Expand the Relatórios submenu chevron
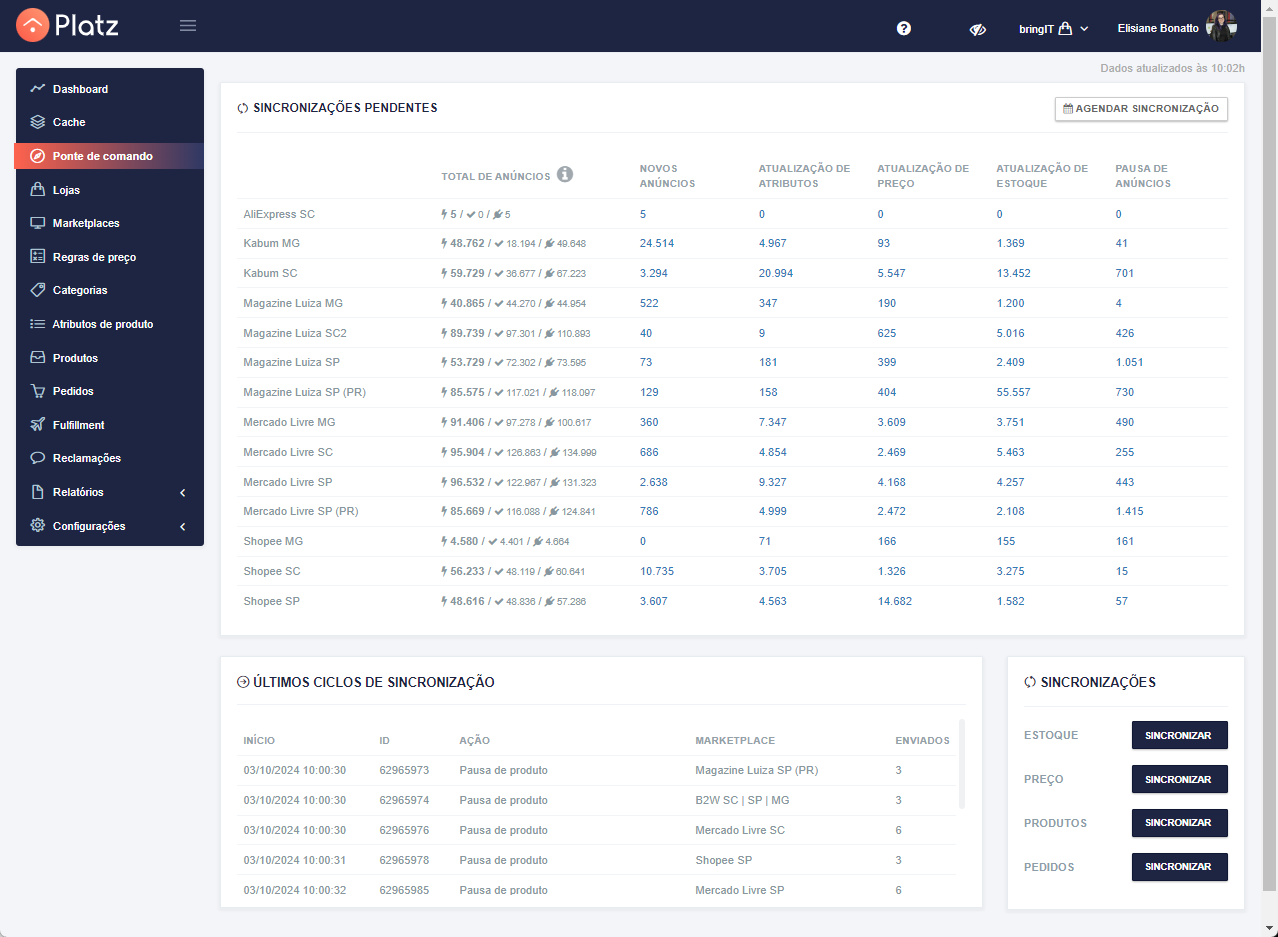 pyautogui.click(x=183, y=493)
